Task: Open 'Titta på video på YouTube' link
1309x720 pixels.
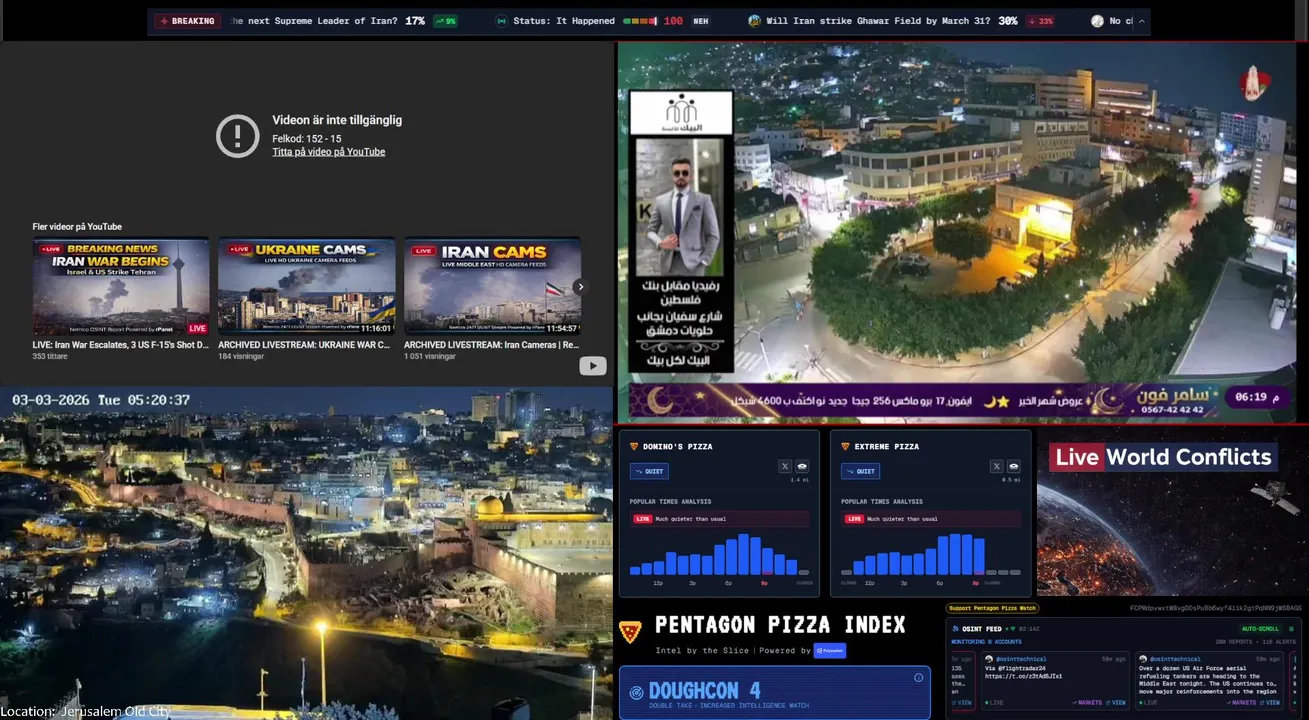Action: pyautogui.click(x=328, y=152)
